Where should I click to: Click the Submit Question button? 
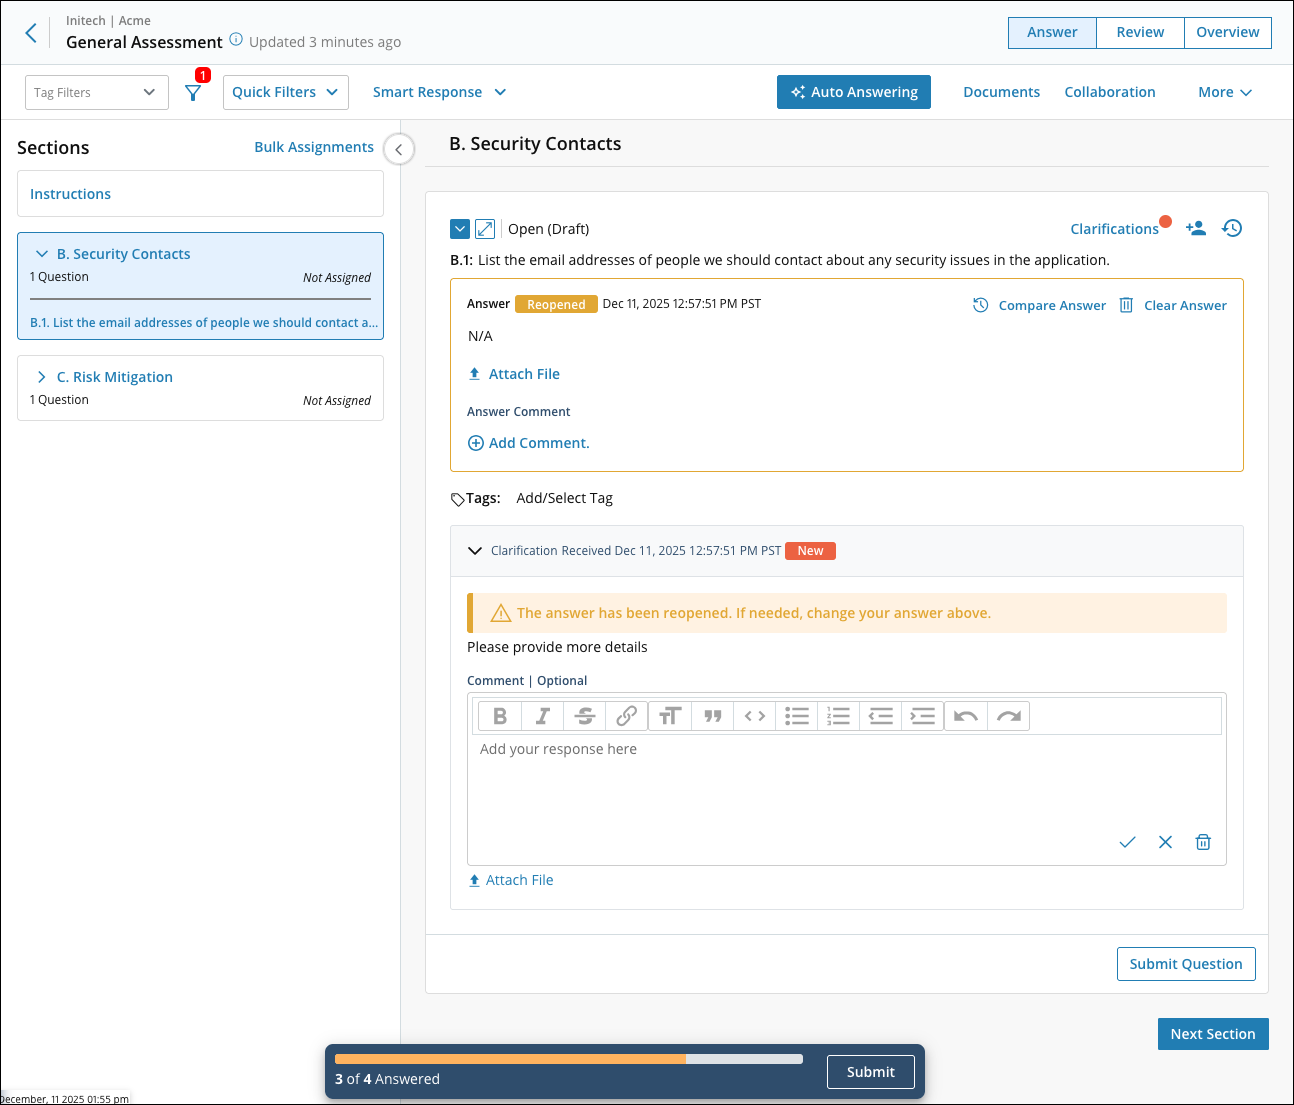point(1185,964)
